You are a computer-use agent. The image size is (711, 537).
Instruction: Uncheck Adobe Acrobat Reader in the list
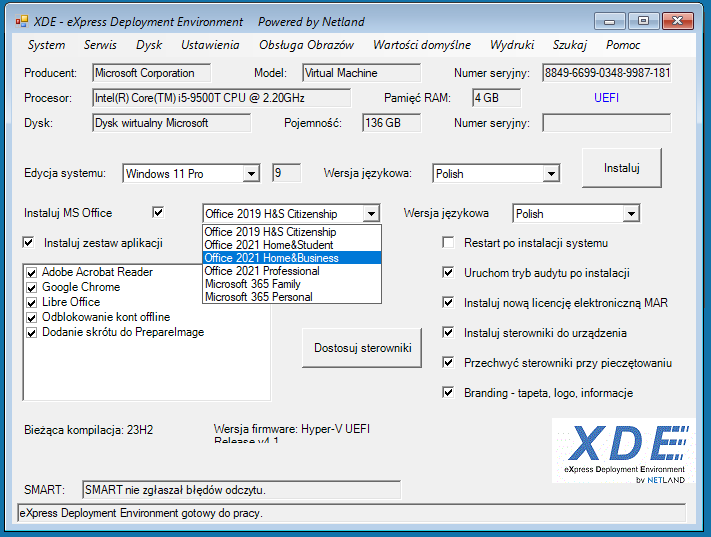(x=32, y=272)
